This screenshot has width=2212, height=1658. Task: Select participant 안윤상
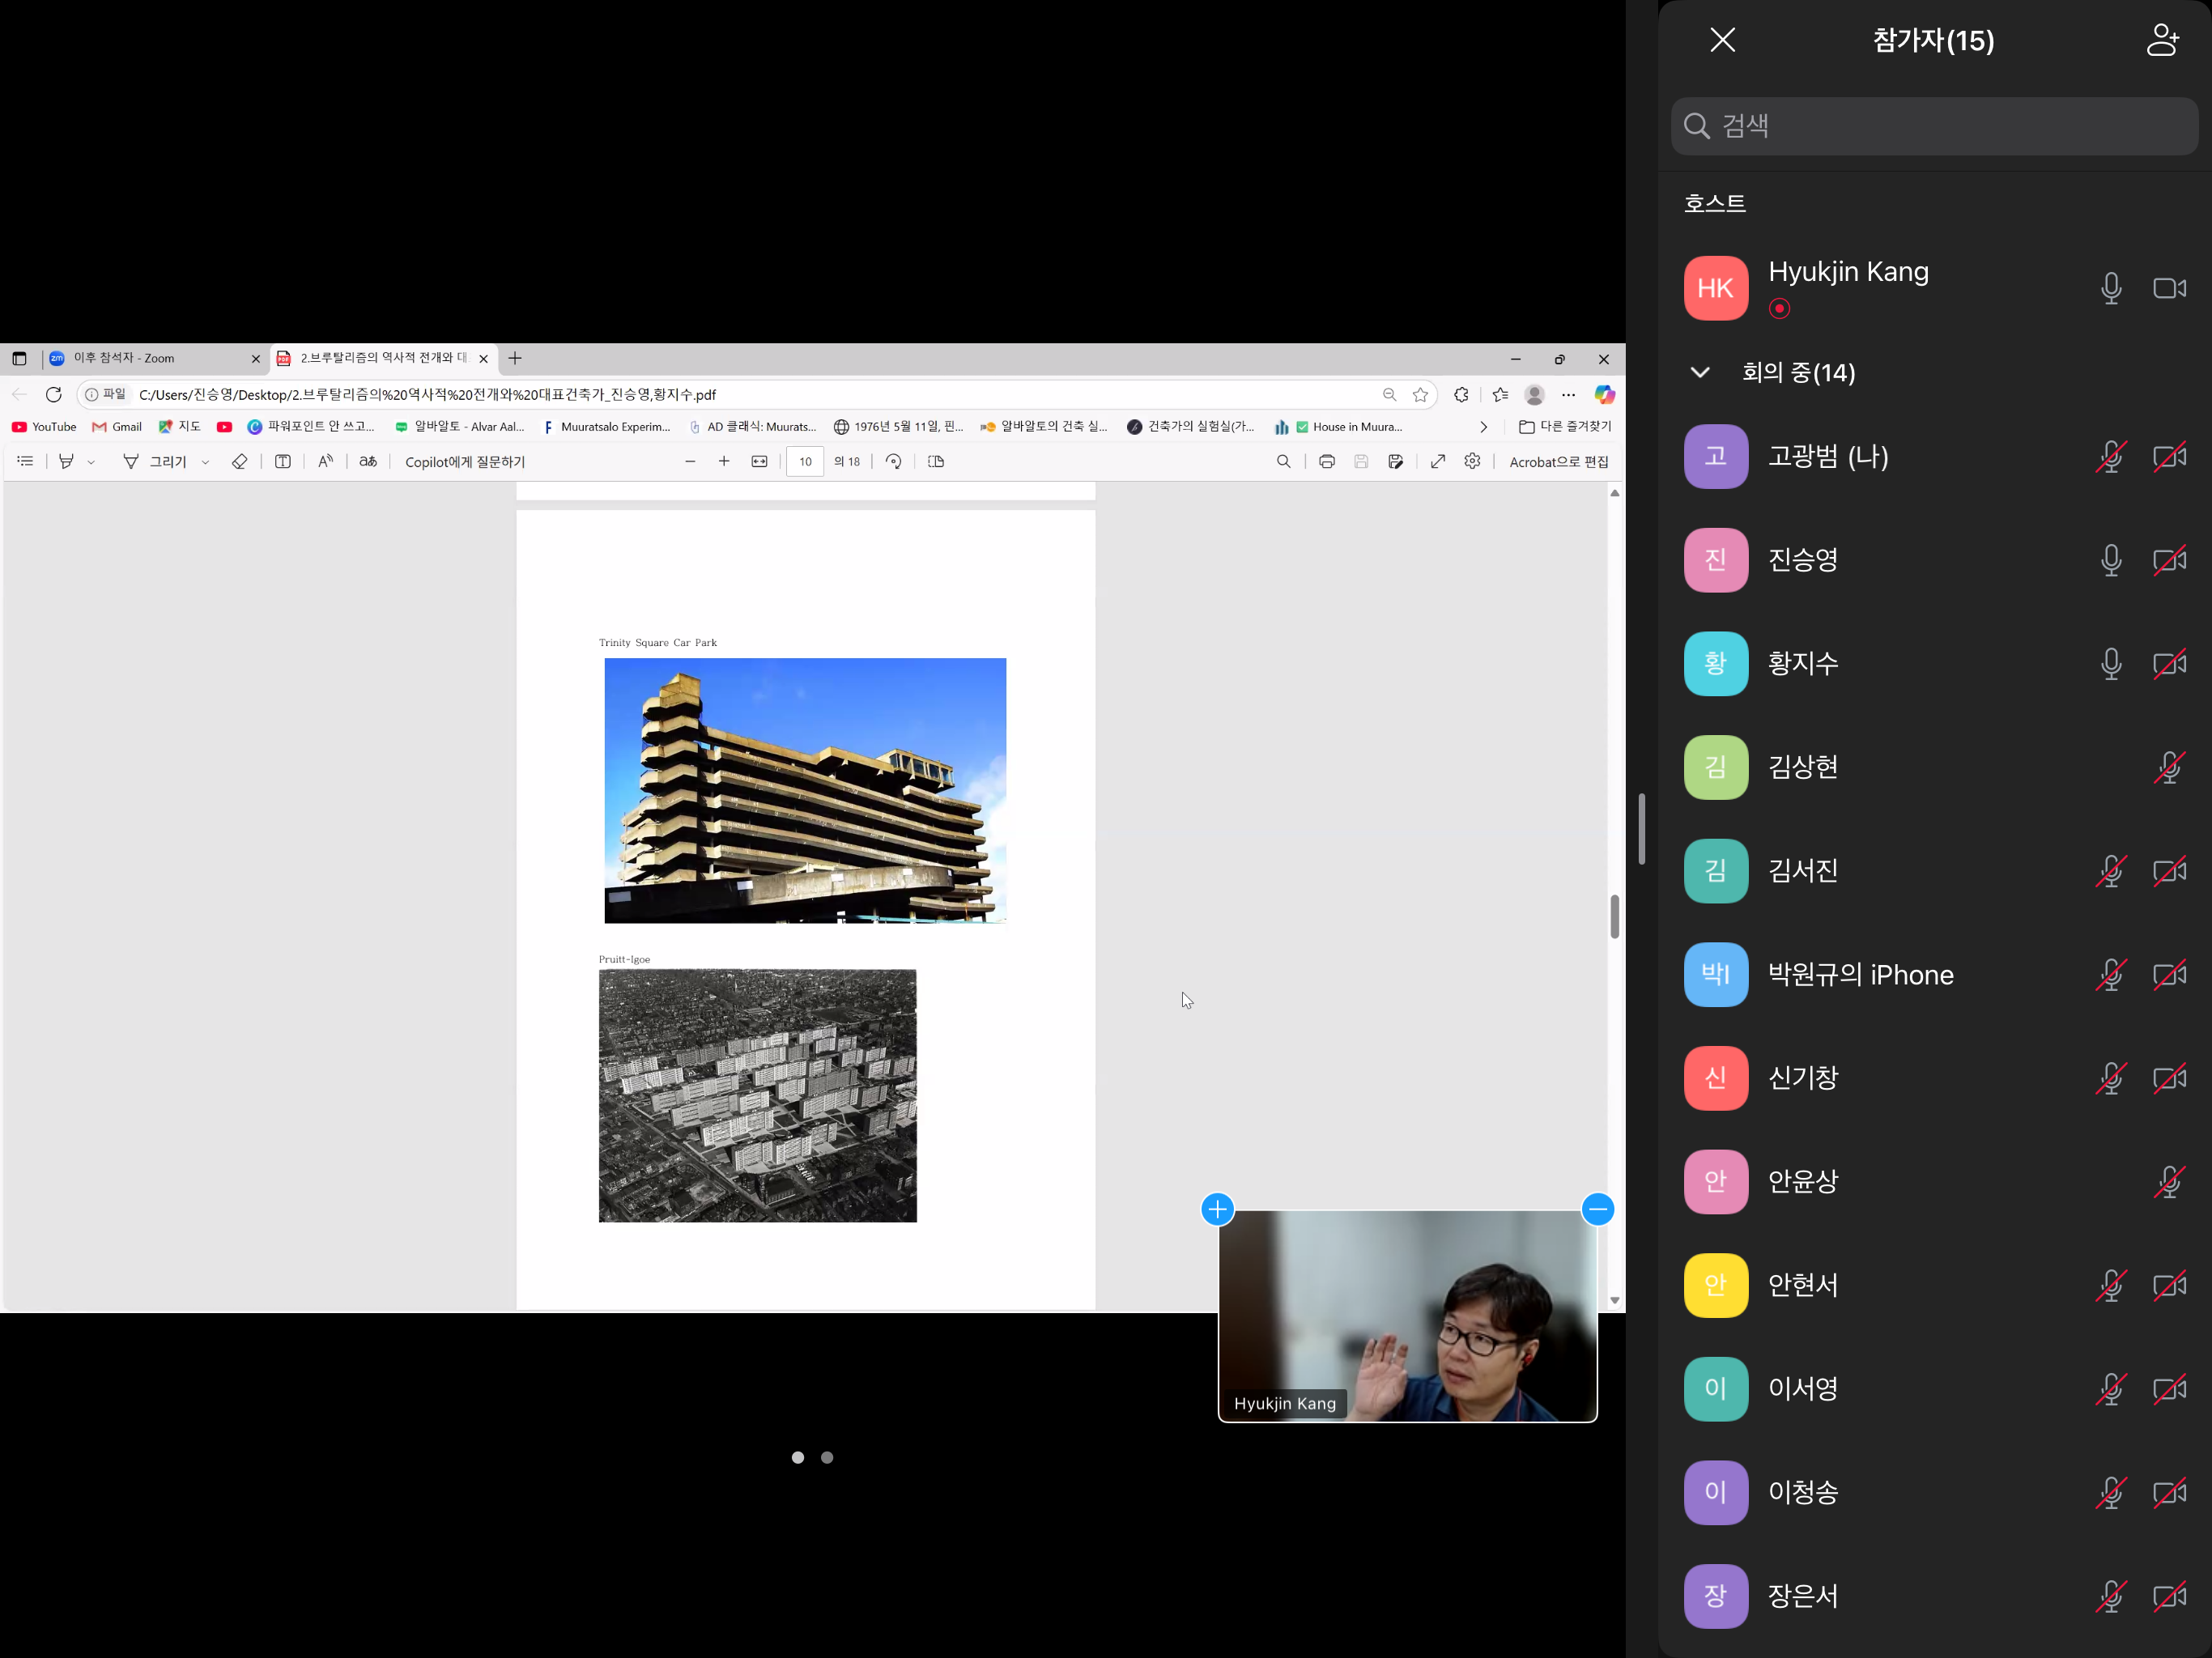(x=1933, y=1182)
